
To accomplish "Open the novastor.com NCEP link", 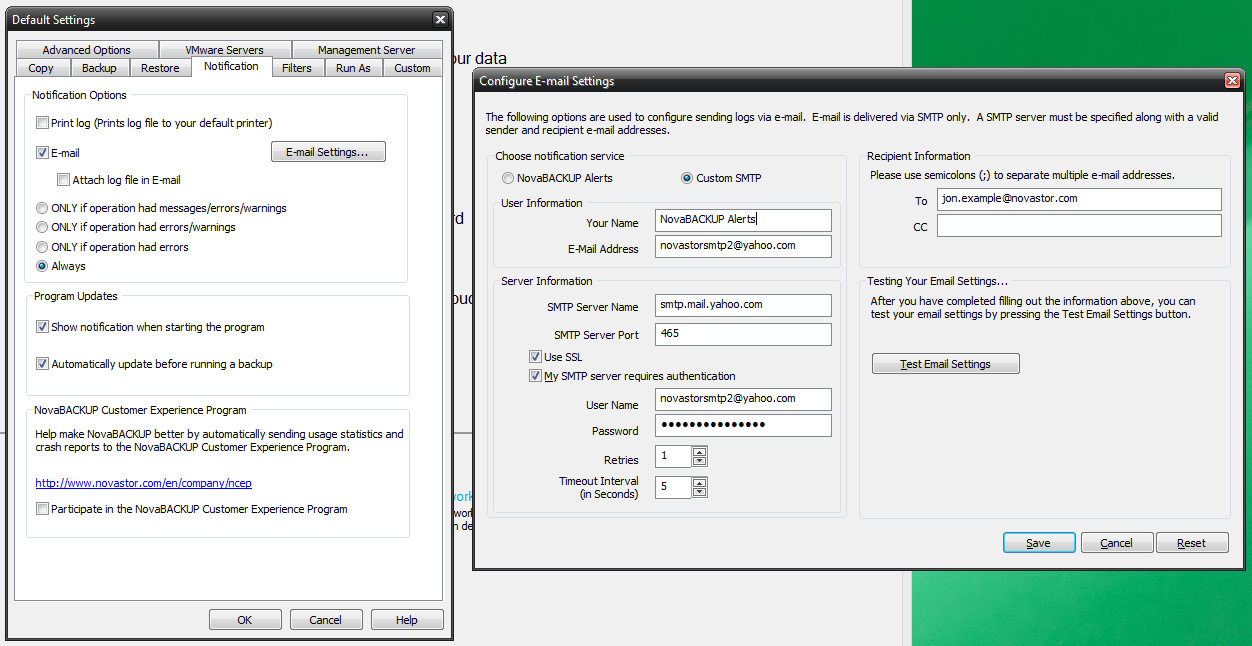I will (144, 483).
